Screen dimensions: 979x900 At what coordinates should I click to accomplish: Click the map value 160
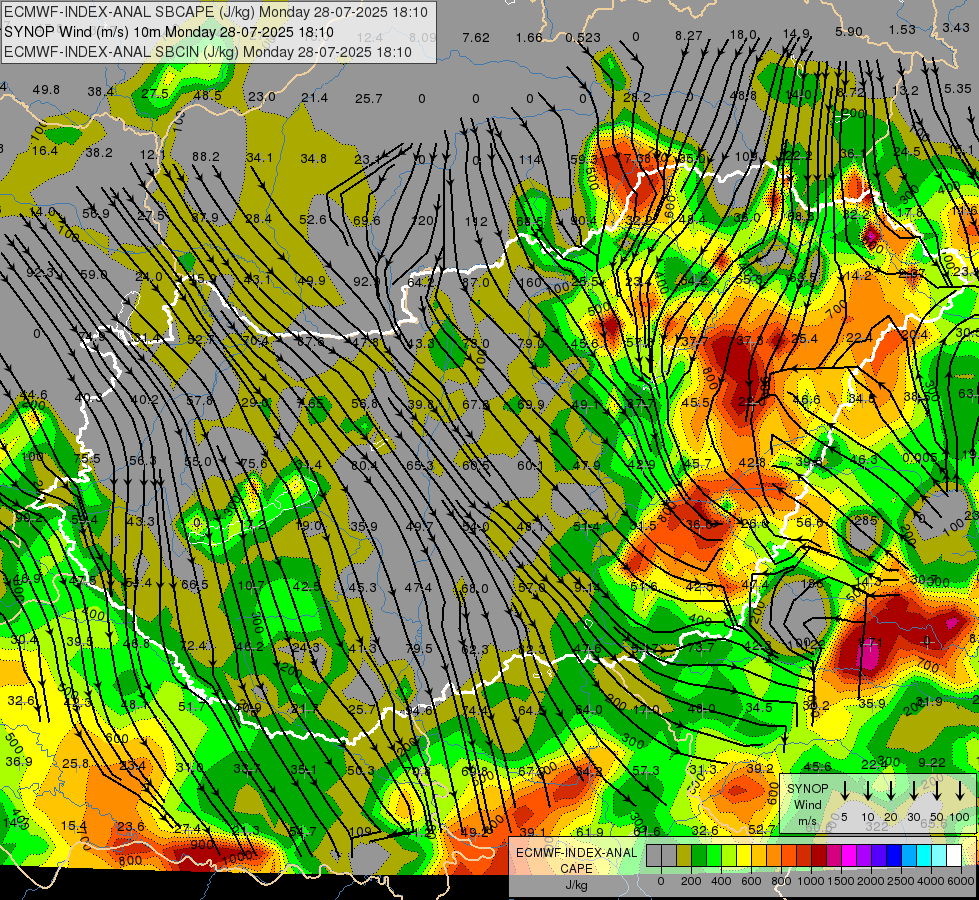click(529, 282)
